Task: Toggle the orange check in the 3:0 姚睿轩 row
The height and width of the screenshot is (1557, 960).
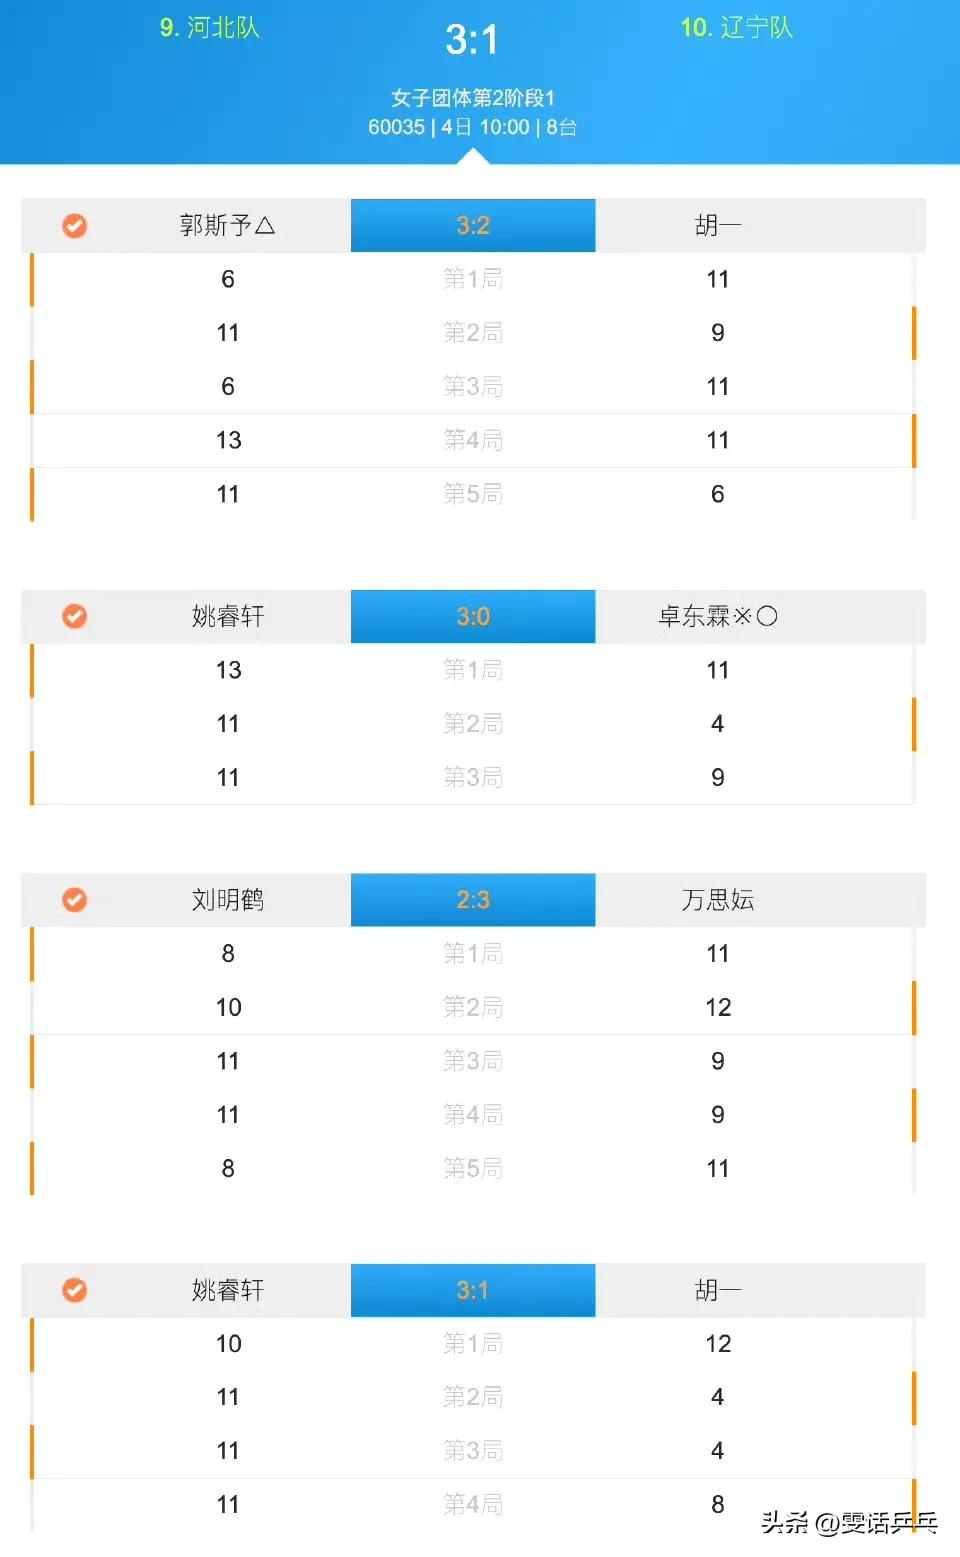Action: (x=74, y=616)
